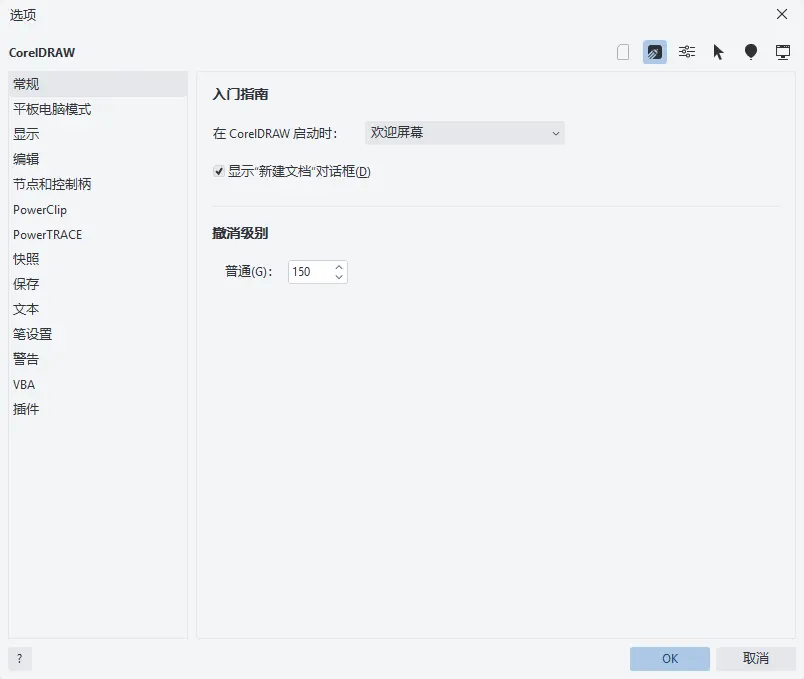Select the 常规 category
The width and height of the screenshot is (804, 679).
[98, 84]
